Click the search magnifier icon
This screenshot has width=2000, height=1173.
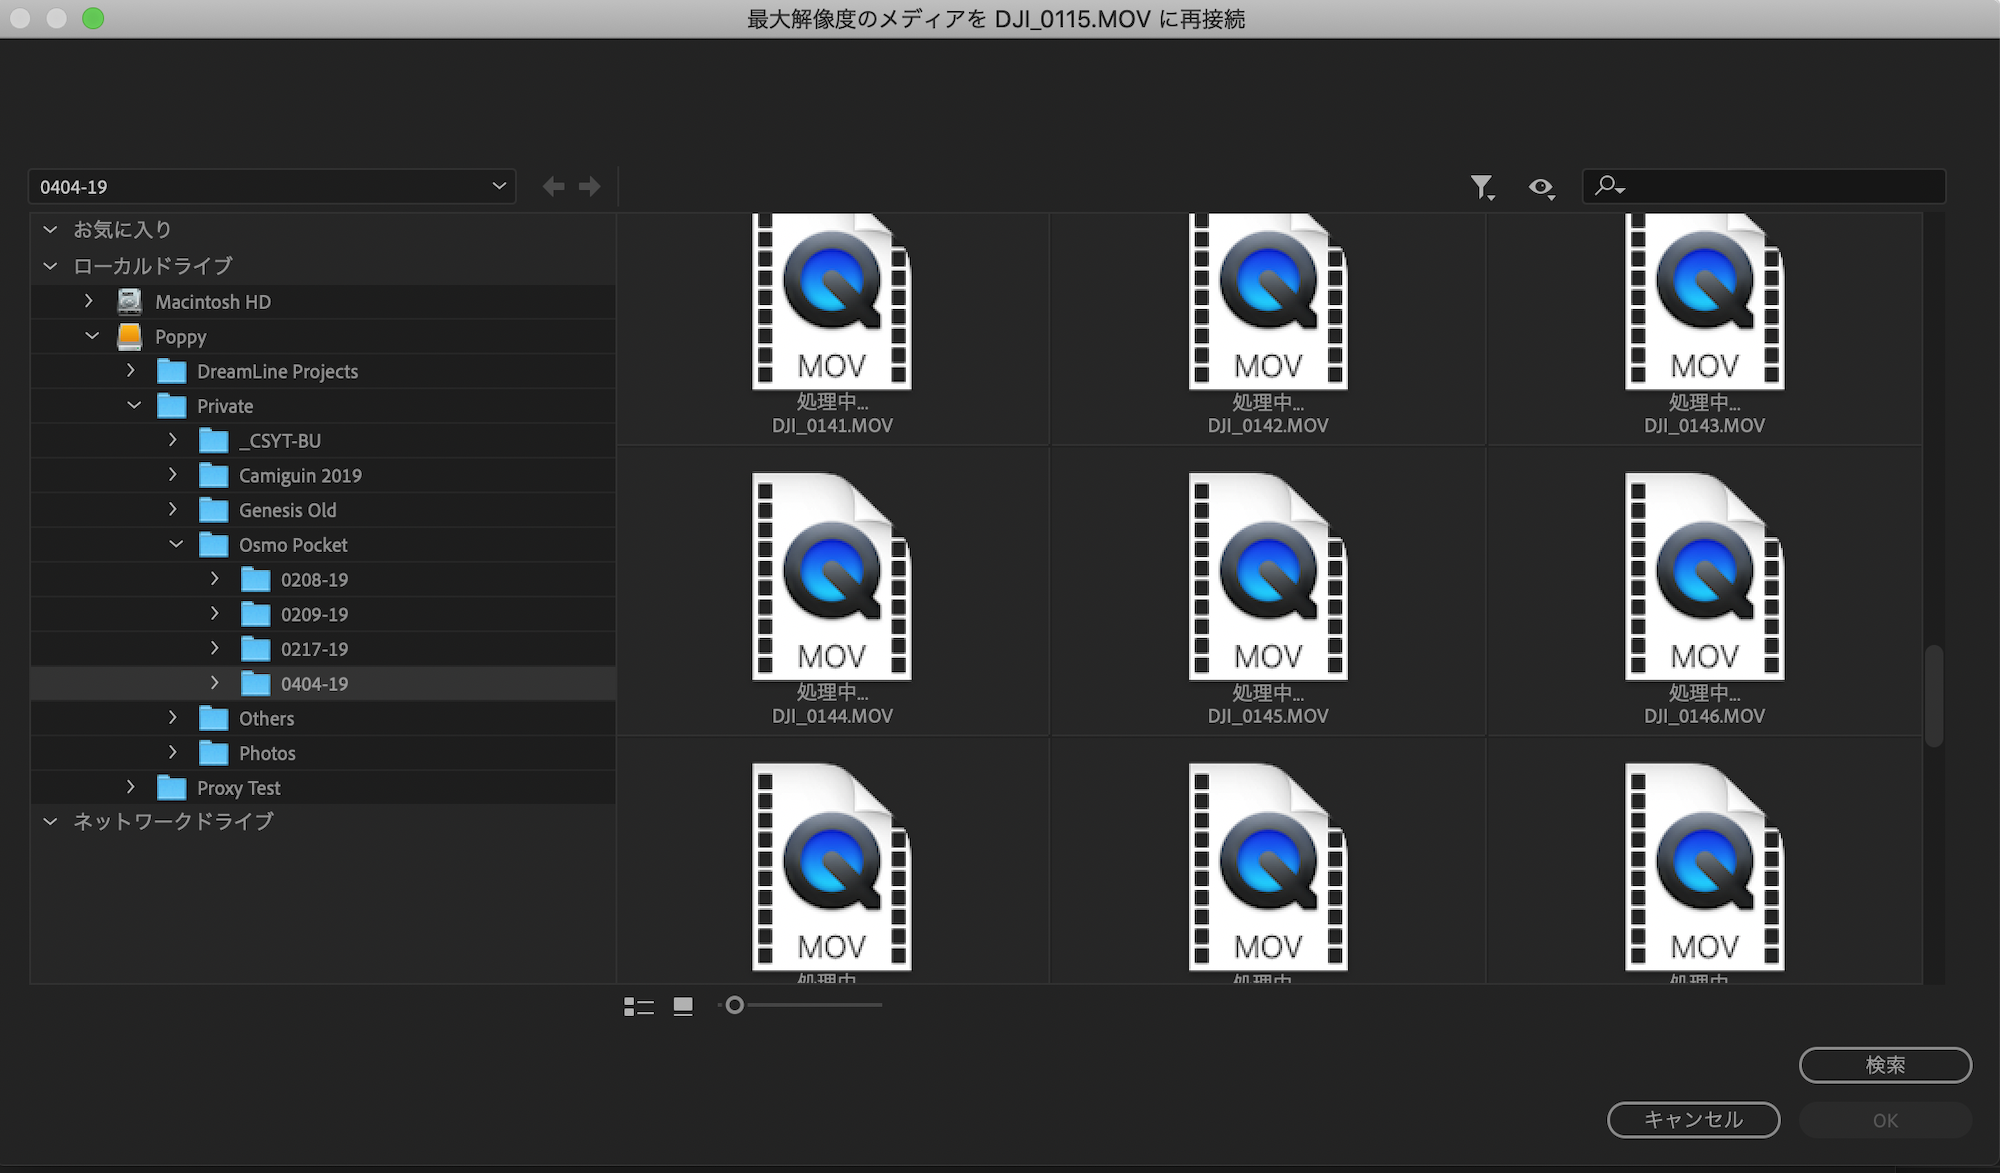pyautogui.click(x=1608, y=186)
